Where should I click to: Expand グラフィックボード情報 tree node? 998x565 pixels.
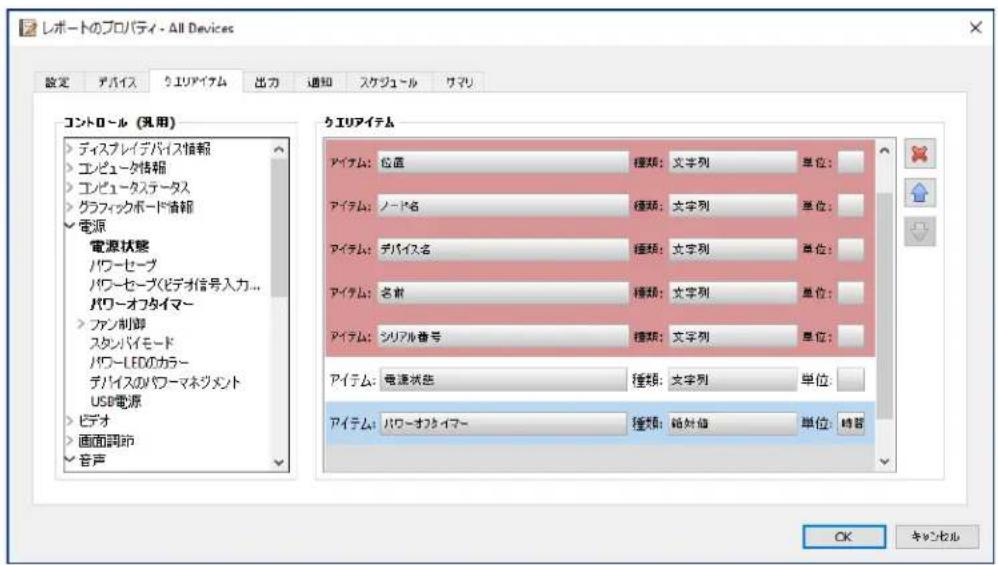[69, 207]
